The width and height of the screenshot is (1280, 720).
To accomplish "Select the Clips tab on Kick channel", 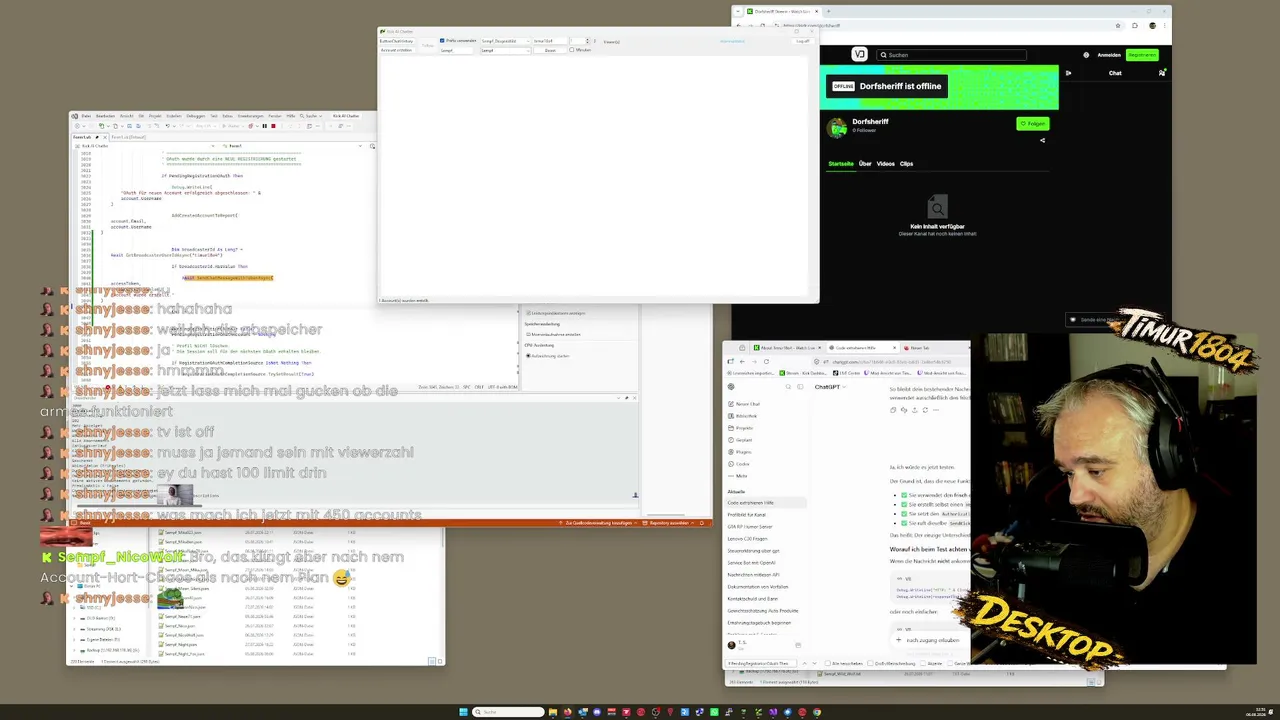I will [x=906, y=164].
